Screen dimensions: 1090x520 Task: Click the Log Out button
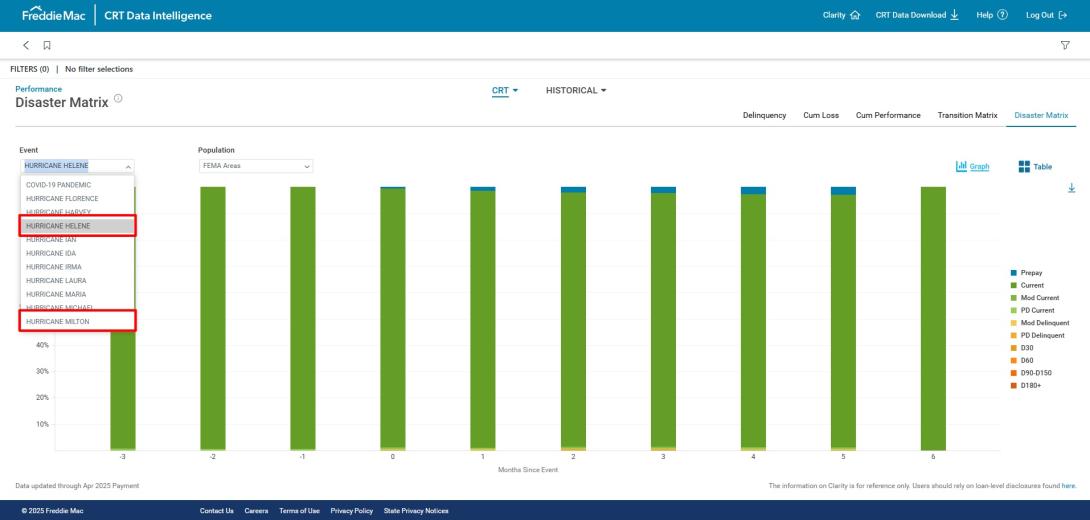[1046, 15]
